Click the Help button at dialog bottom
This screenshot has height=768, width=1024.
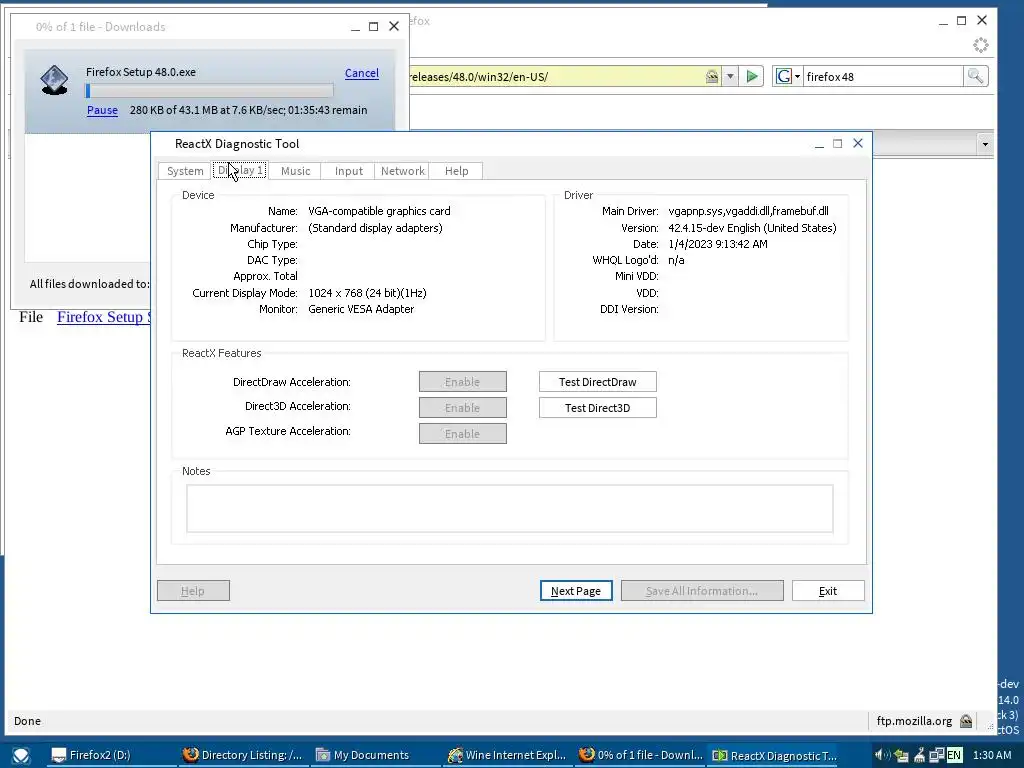193,590
